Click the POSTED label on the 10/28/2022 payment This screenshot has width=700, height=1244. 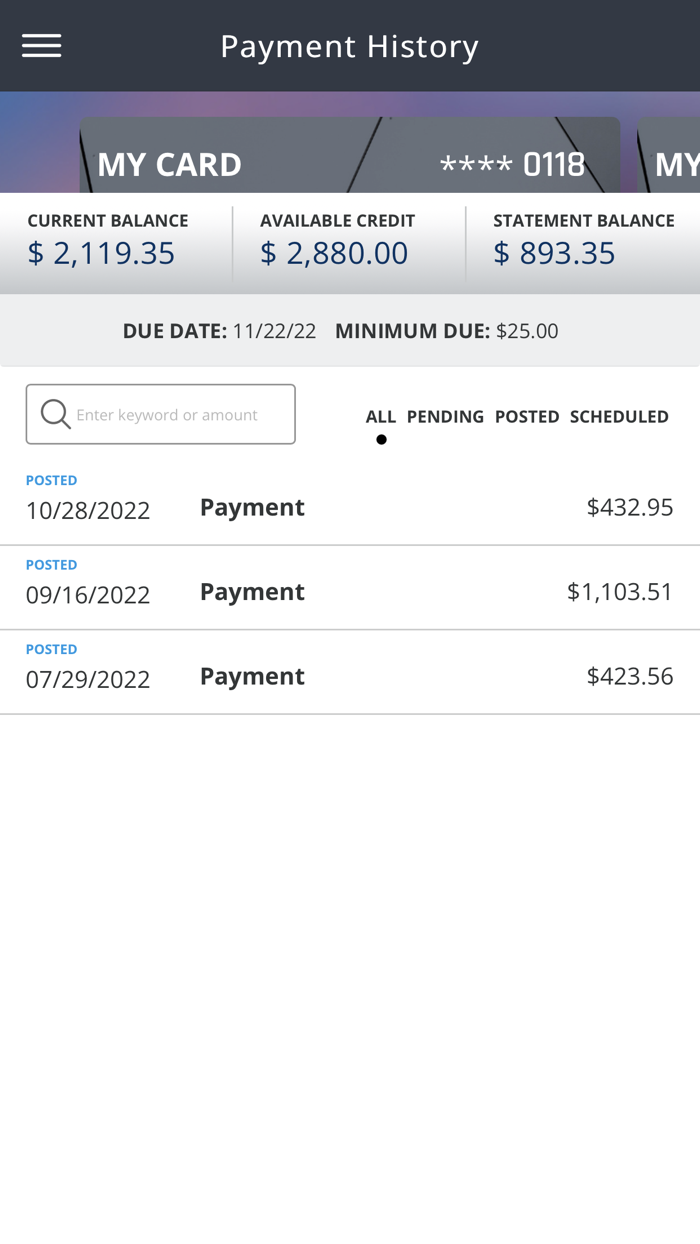coord(51,480)
